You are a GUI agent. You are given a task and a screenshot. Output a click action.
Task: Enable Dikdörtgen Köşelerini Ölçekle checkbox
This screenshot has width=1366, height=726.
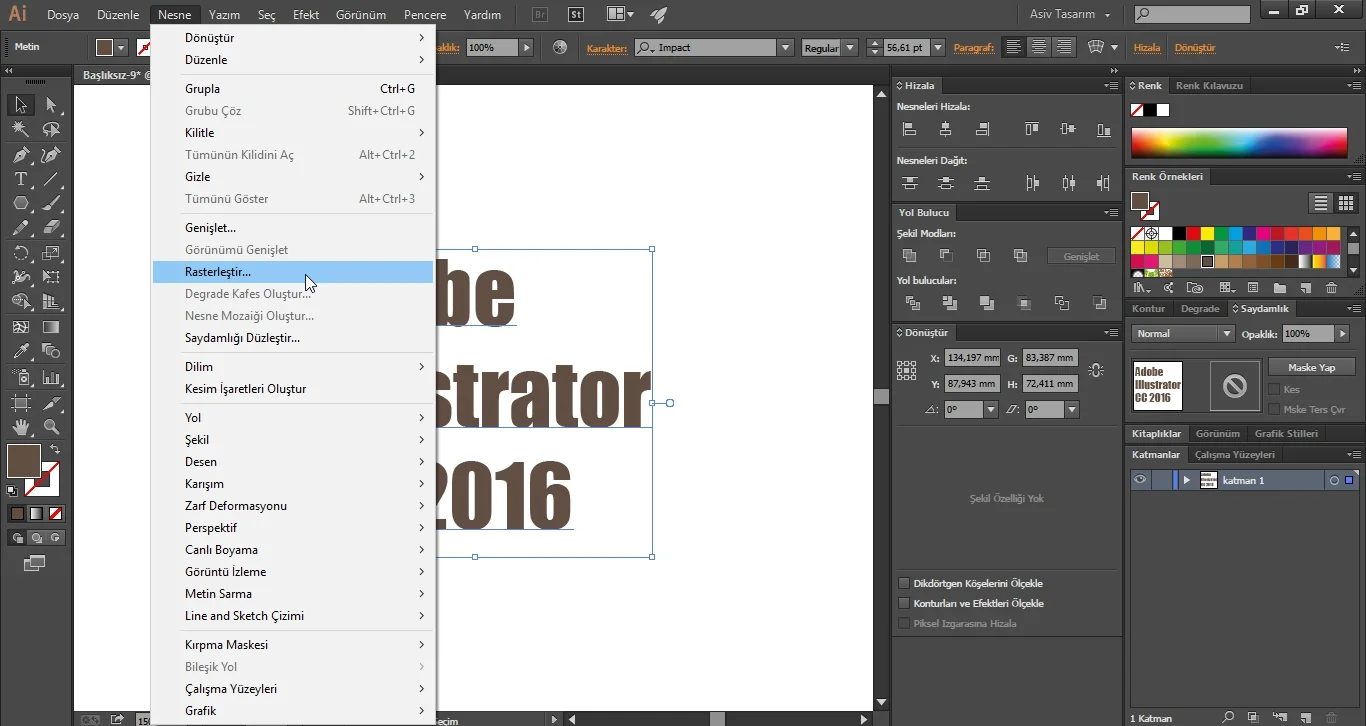(x=904, y=583)
